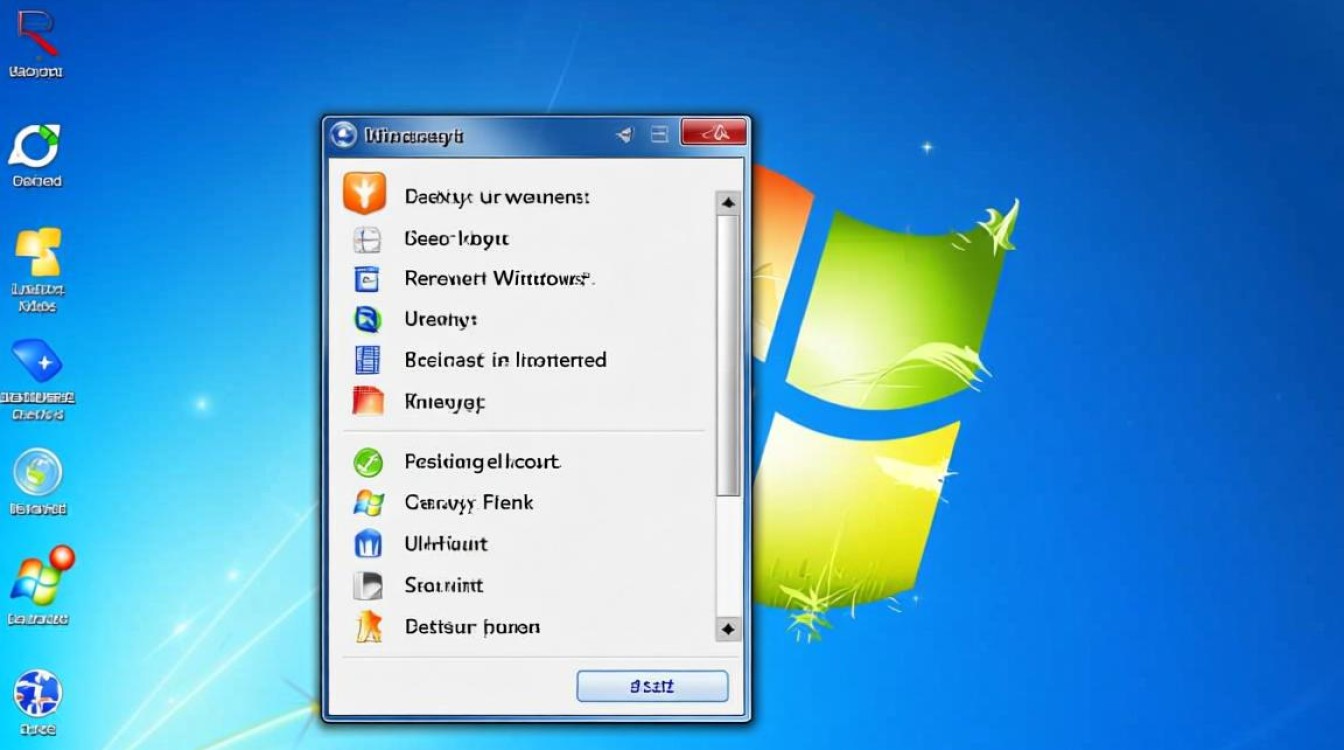1344x750 pixels.
Task: Click the scrollbar up arrow in the dialog
Action: [x=728, y=203]
